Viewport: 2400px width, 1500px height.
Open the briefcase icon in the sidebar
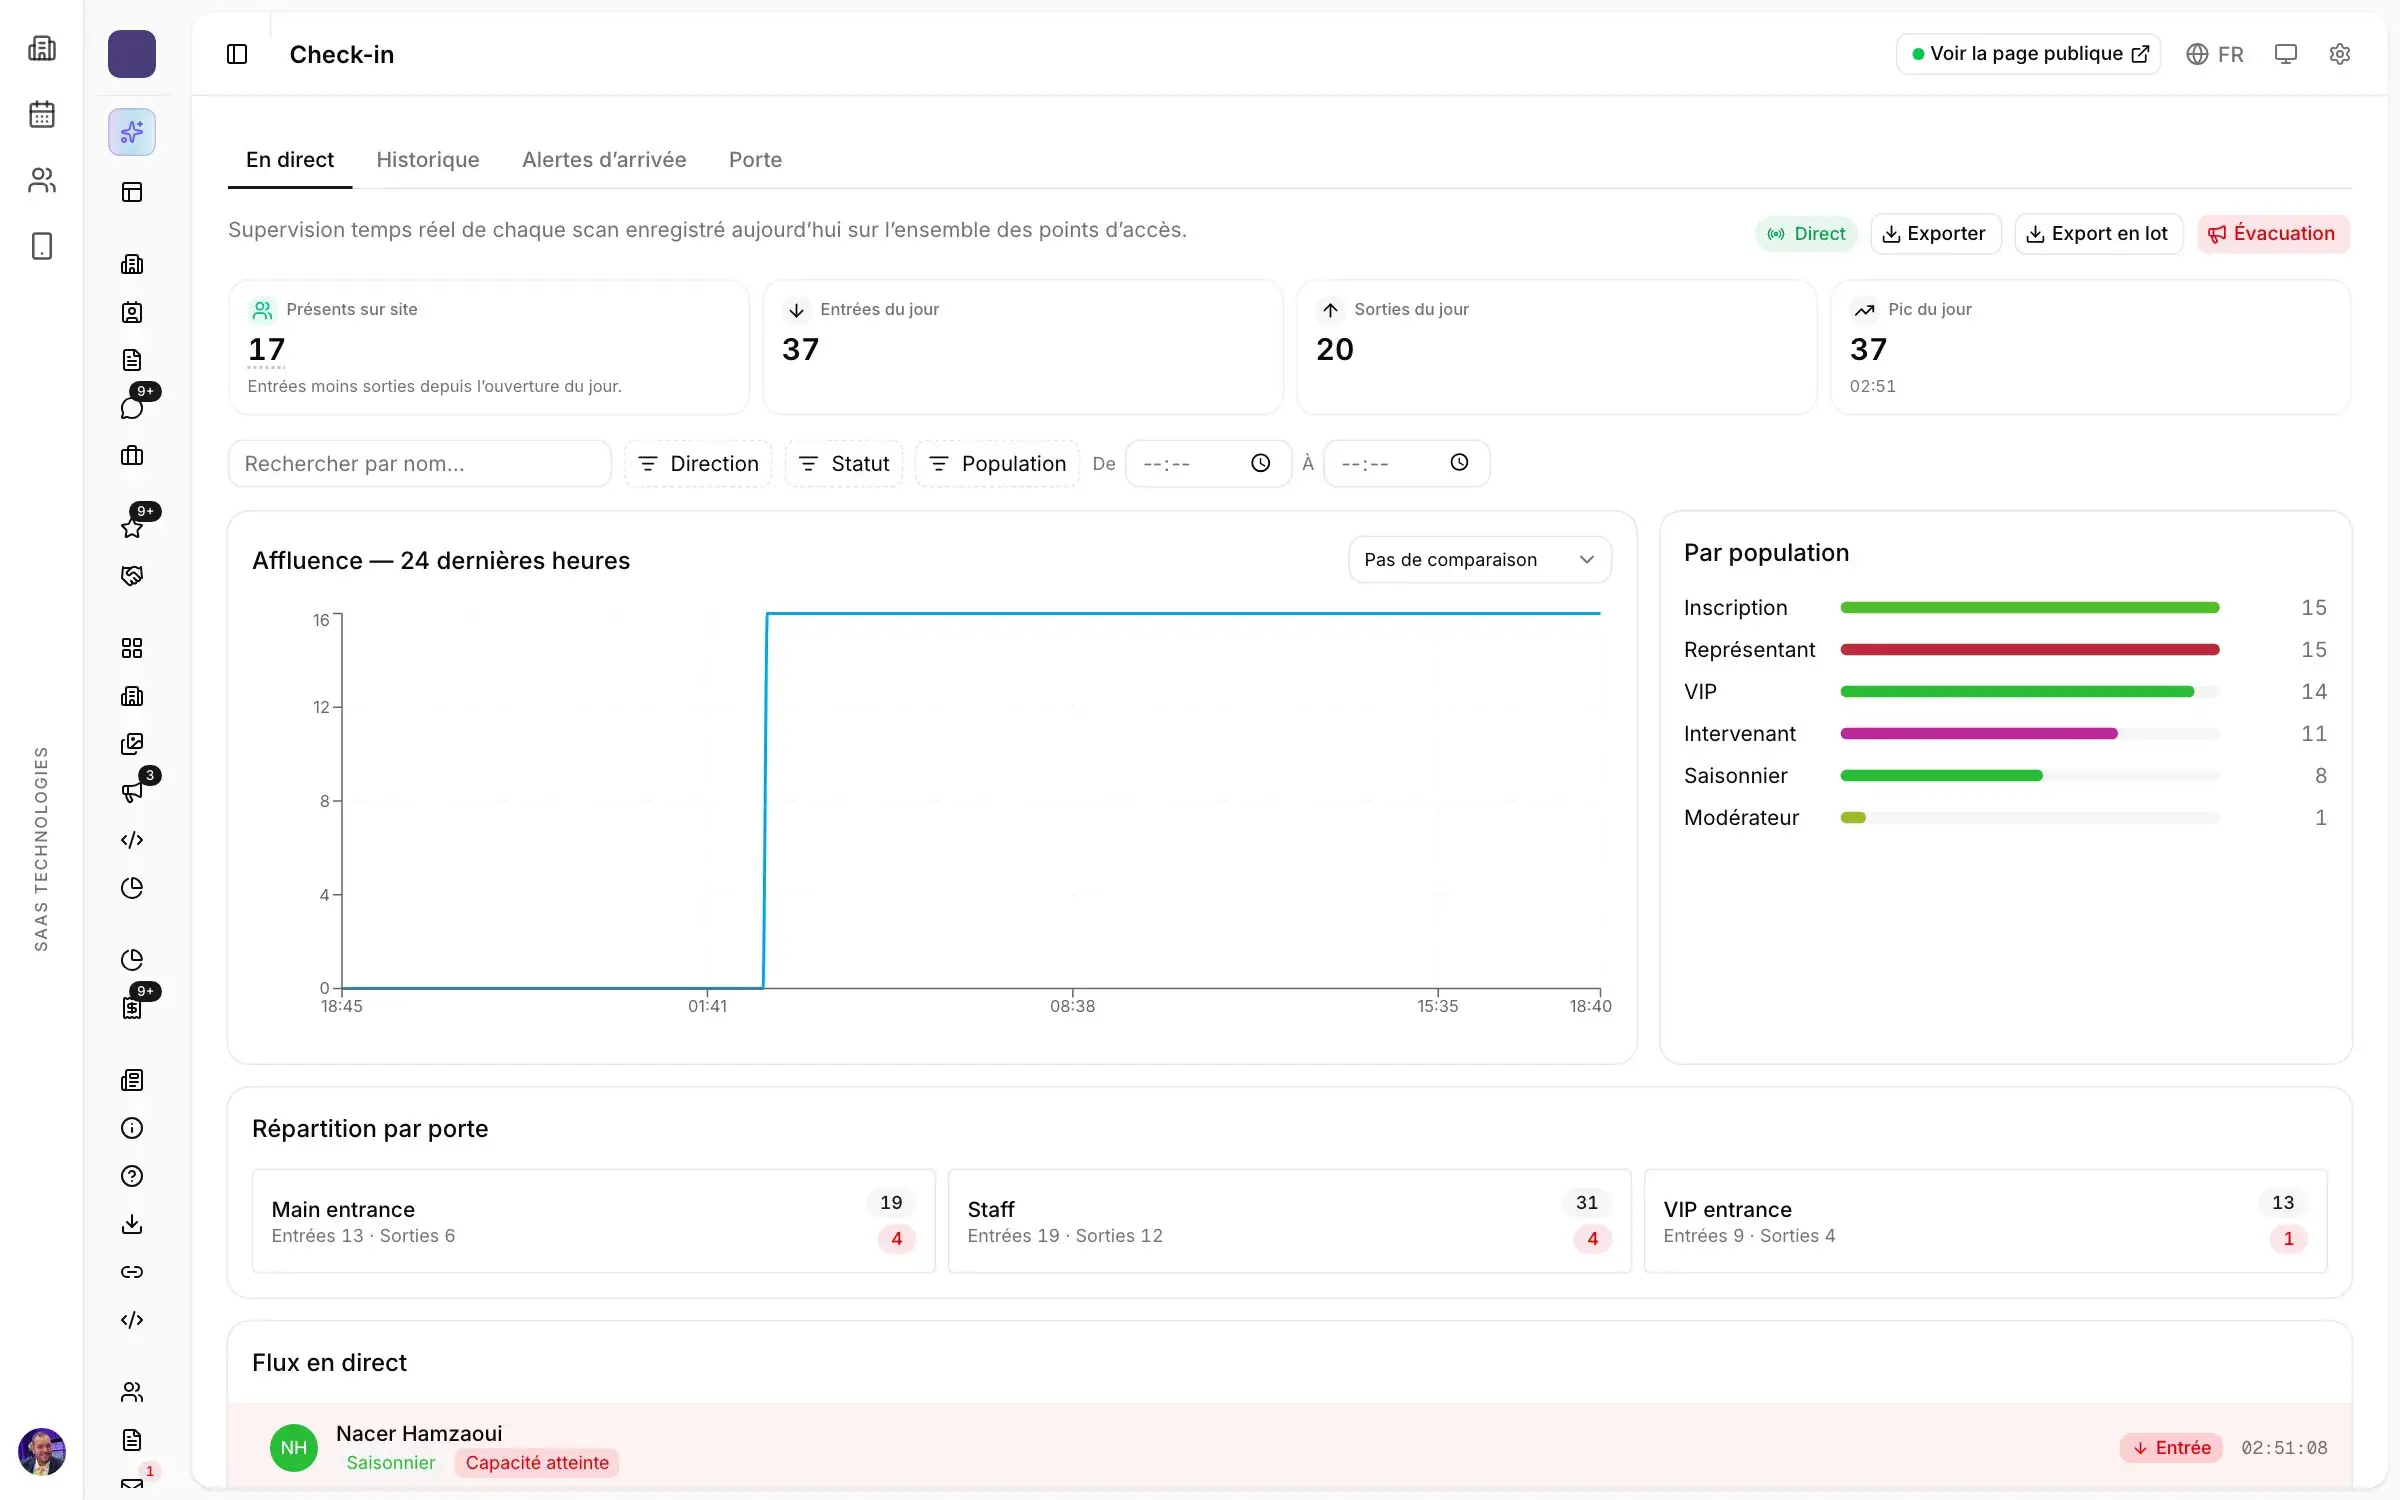click(x=132, y=455)
